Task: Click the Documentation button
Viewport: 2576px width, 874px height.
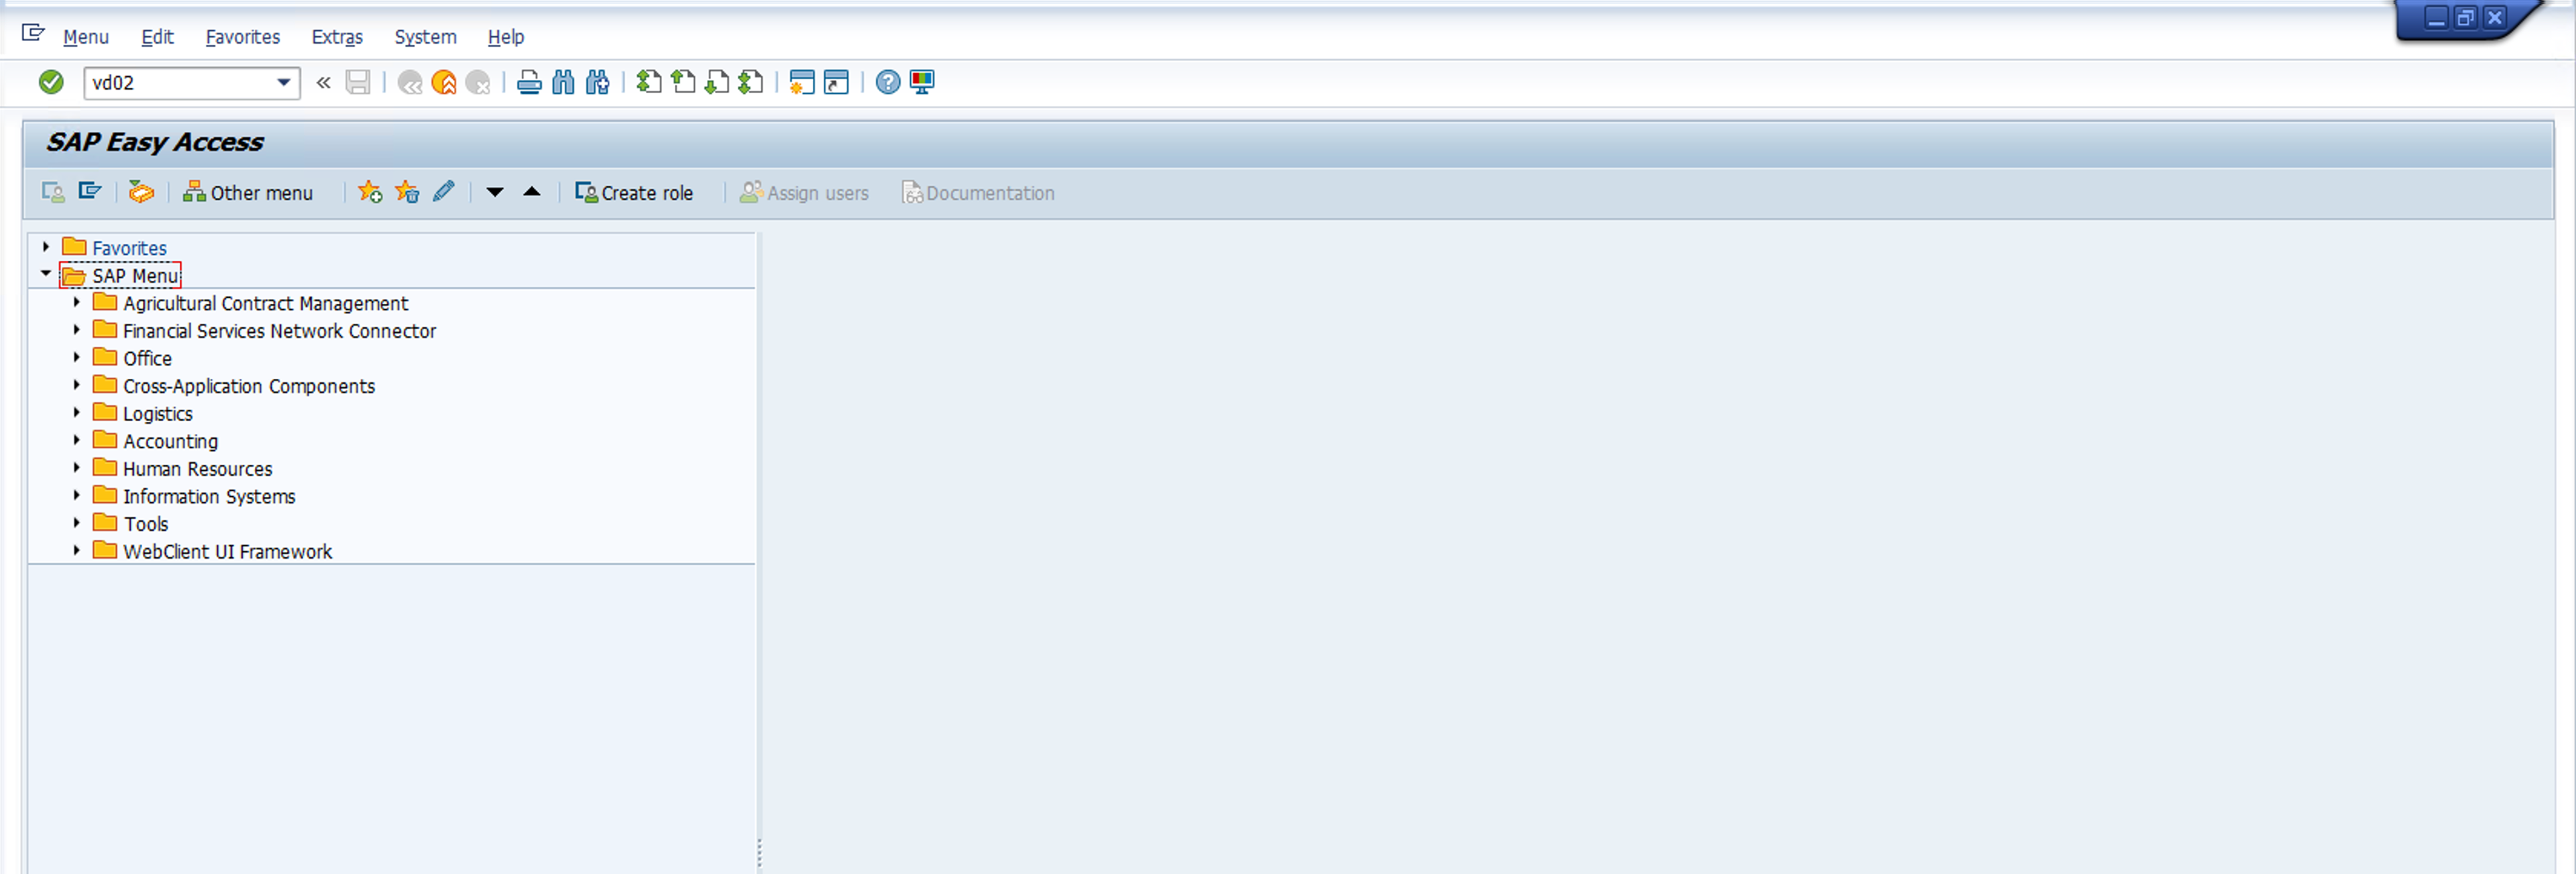Action: click(978, 193)
